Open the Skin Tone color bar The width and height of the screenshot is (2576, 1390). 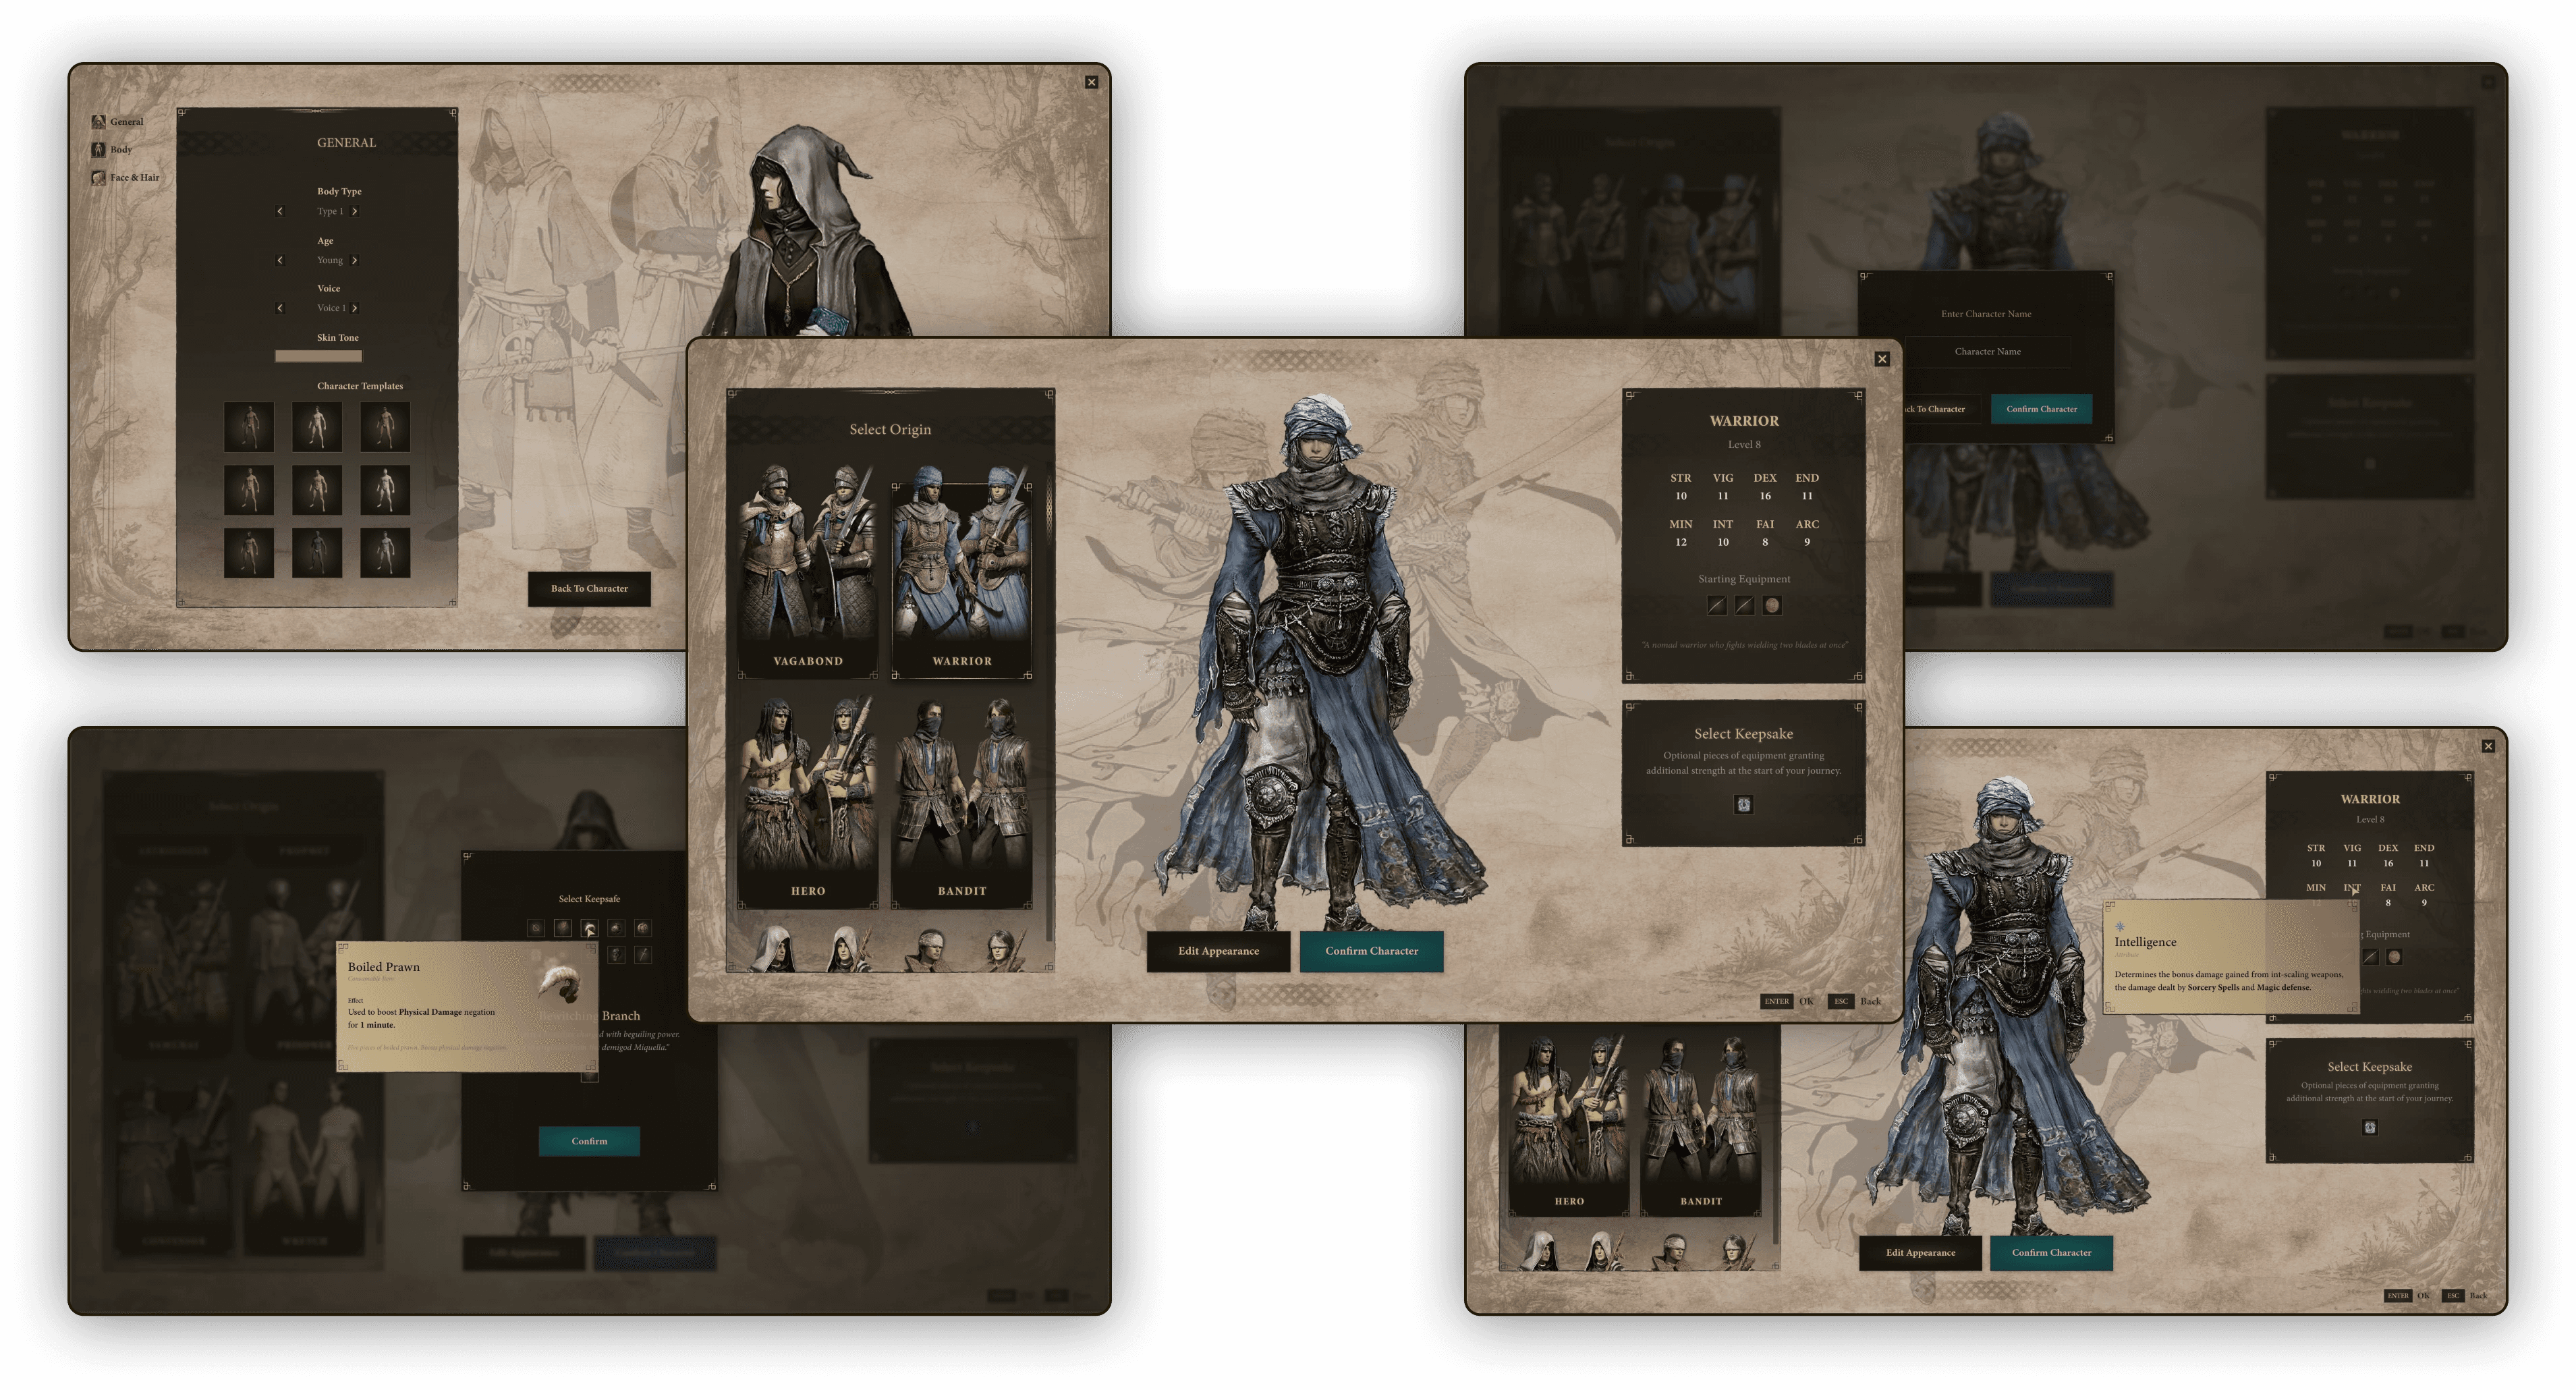click(x=318, y=356)
